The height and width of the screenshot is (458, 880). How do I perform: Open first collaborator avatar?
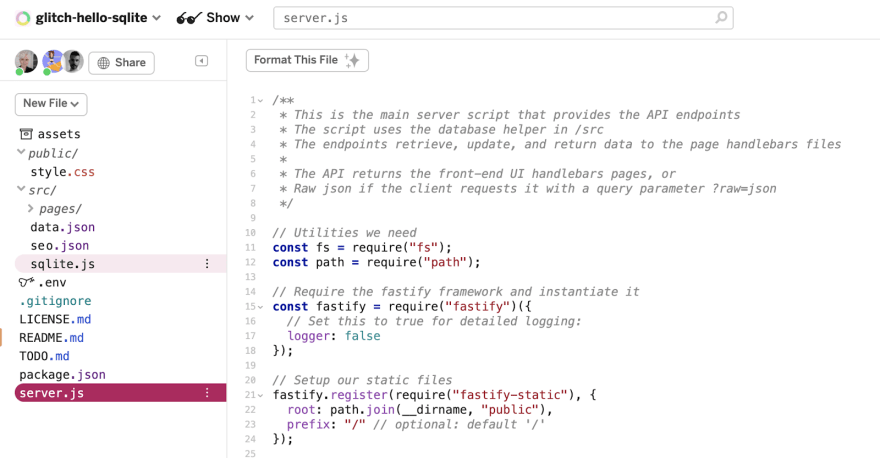pos(26,61)
